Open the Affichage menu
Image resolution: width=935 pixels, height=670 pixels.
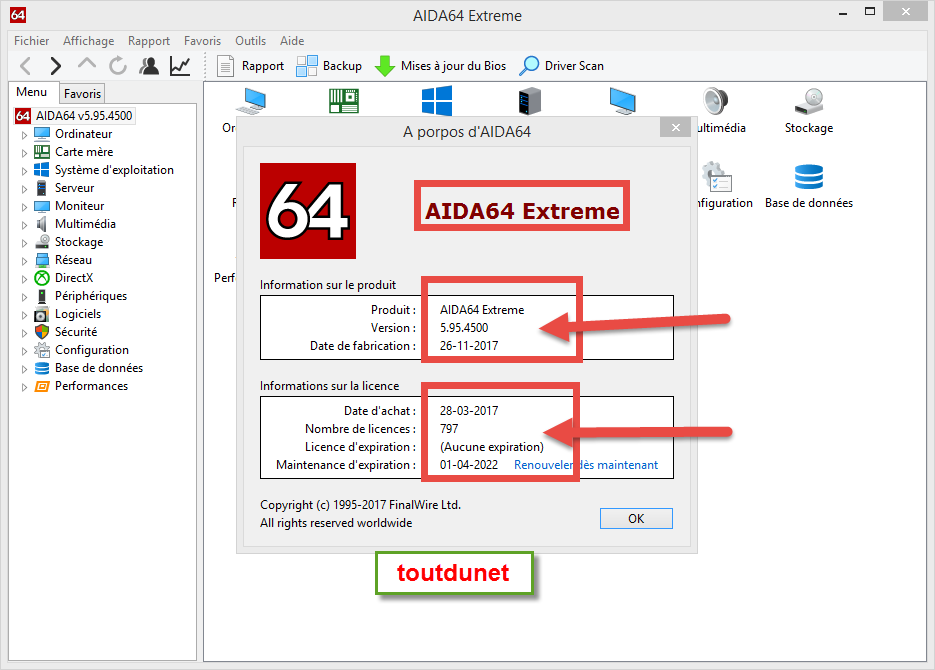88,41
